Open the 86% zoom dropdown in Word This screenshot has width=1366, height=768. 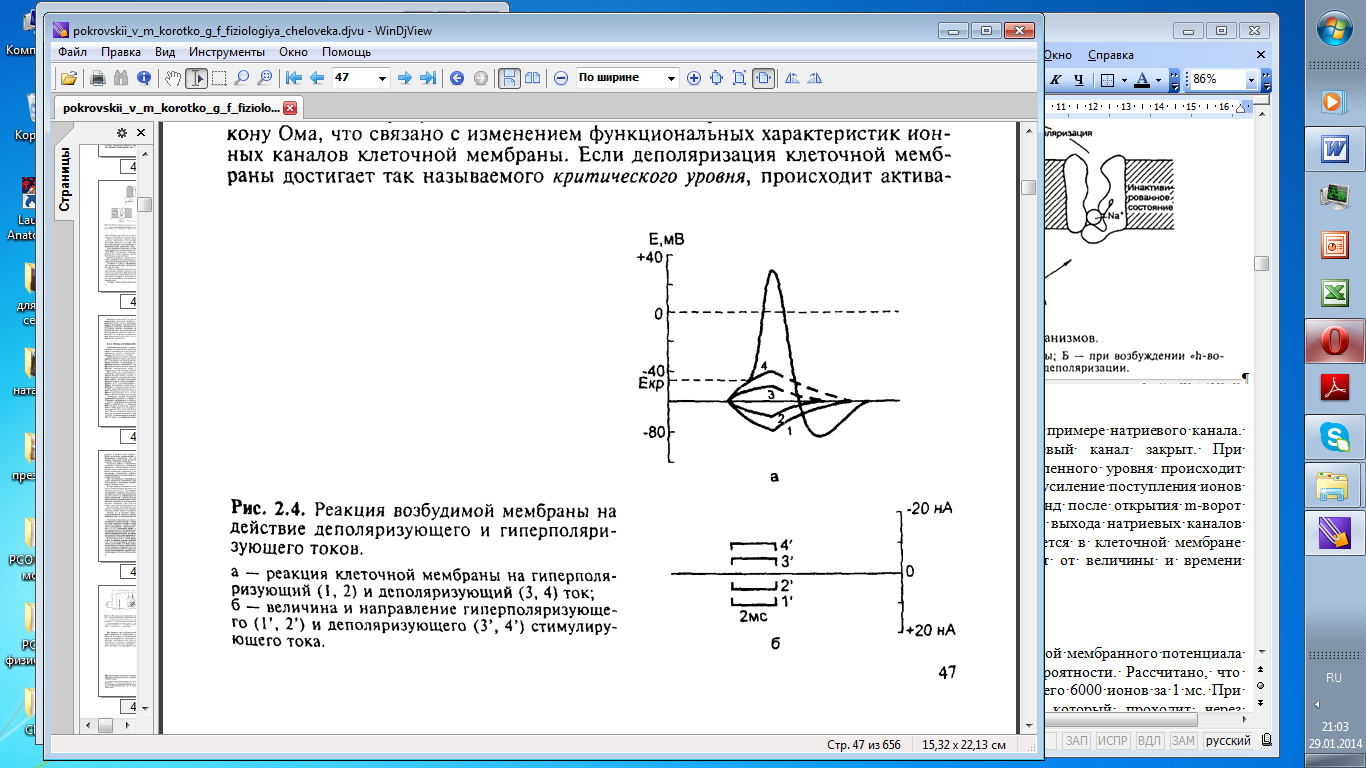pyautogui.click(x=1251, y=80)
